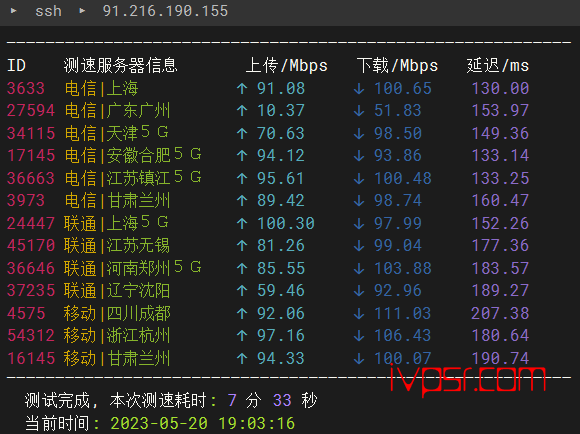
Task: Click the upload arrow beside 81.26
Action: 242,246
